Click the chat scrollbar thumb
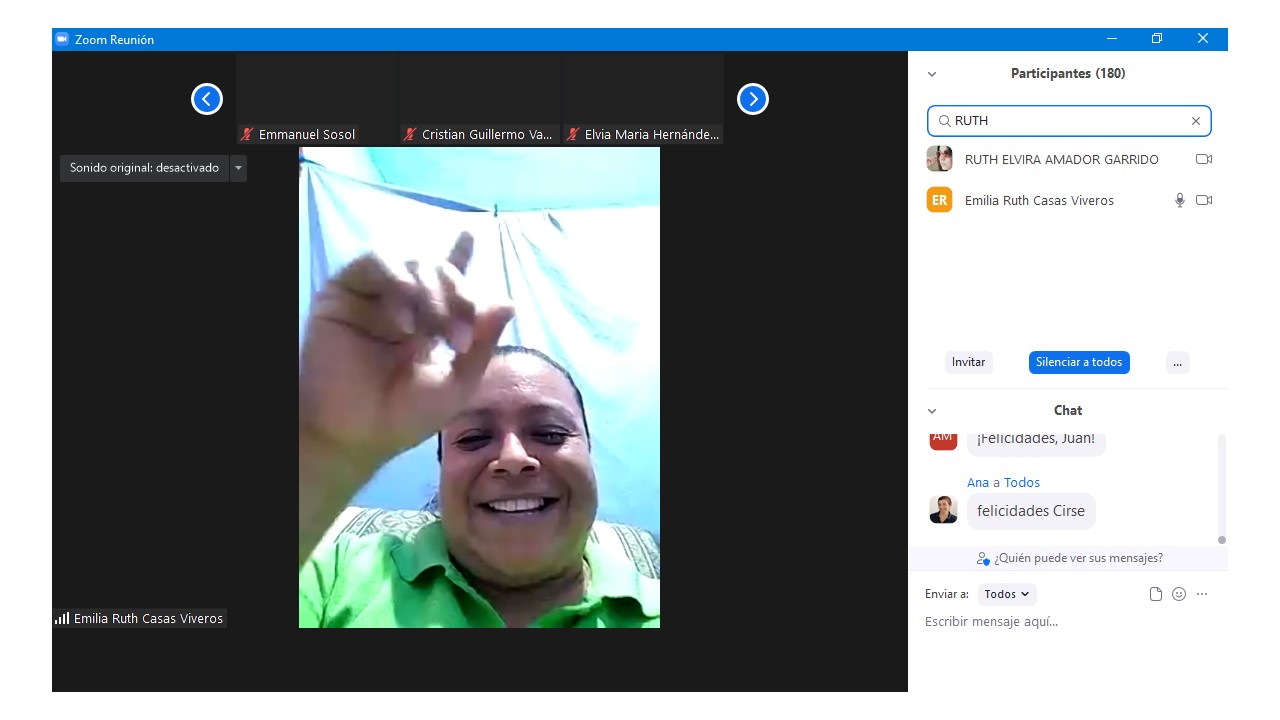1280x720 pixels. point(1221,540)
